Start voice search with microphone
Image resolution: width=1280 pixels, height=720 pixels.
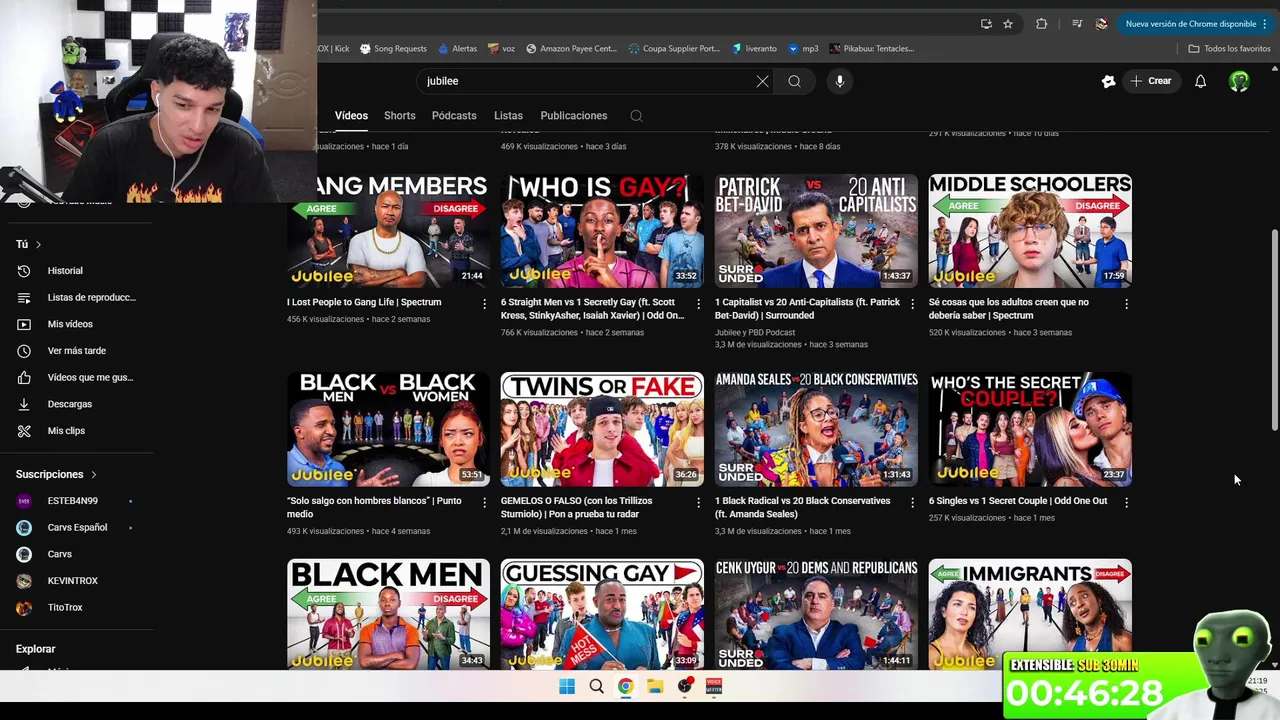pyautogui.click(x=839, y=81)
